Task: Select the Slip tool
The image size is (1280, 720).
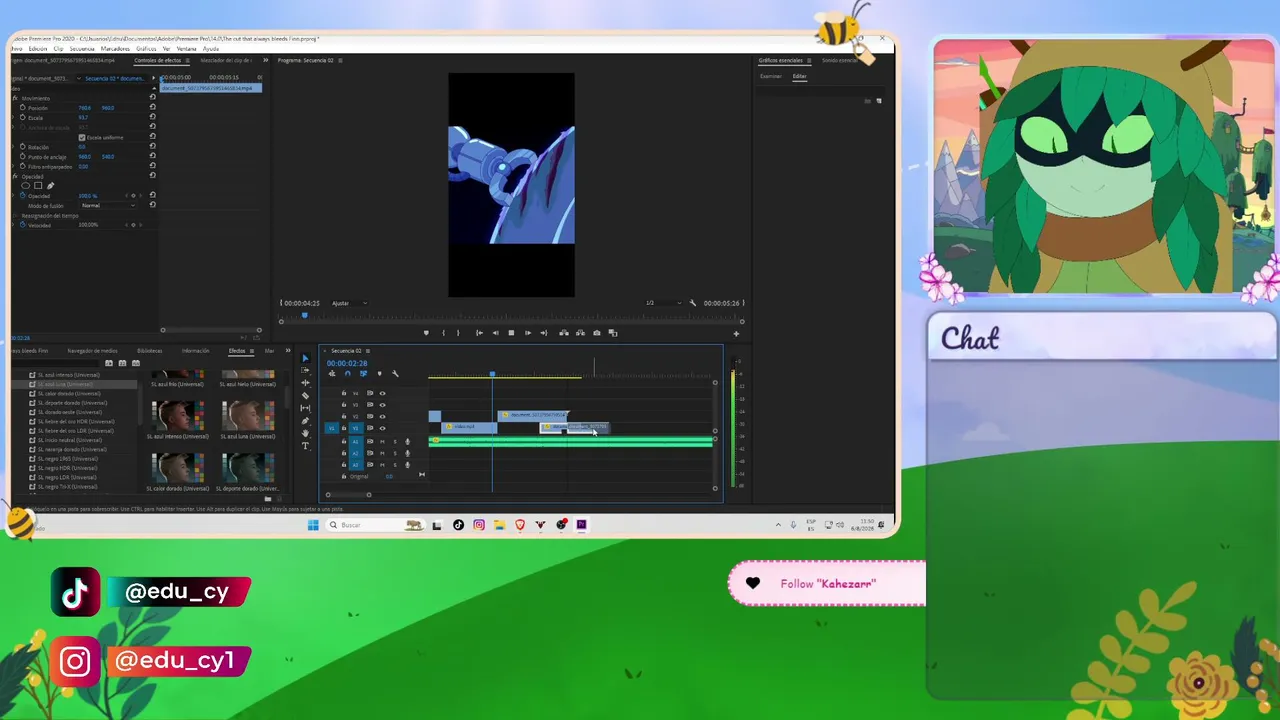Action: coord(305,408)
